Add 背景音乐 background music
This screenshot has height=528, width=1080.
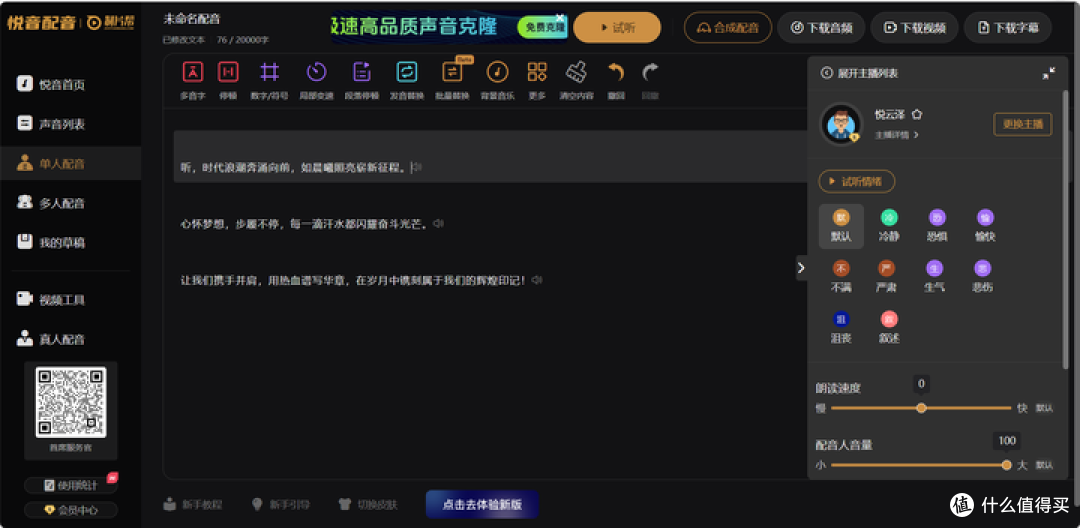(x=497, y=81)
